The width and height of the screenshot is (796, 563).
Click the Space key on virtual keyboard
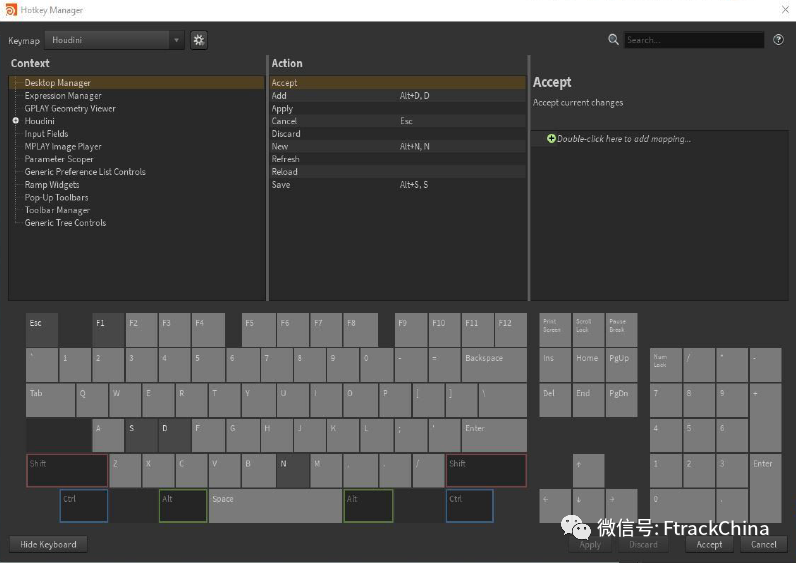point(275,506)
